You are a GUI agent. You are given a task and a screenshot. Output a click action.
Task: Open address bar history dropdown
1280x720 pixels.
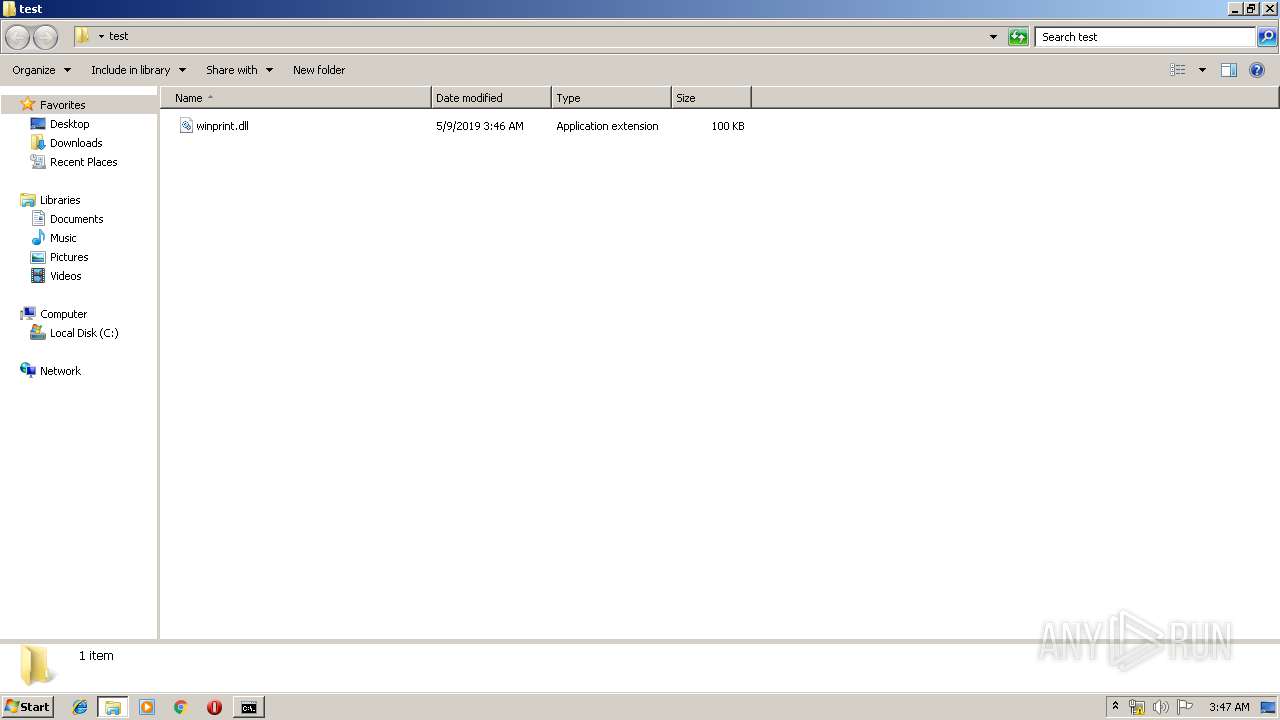(993, 37)
